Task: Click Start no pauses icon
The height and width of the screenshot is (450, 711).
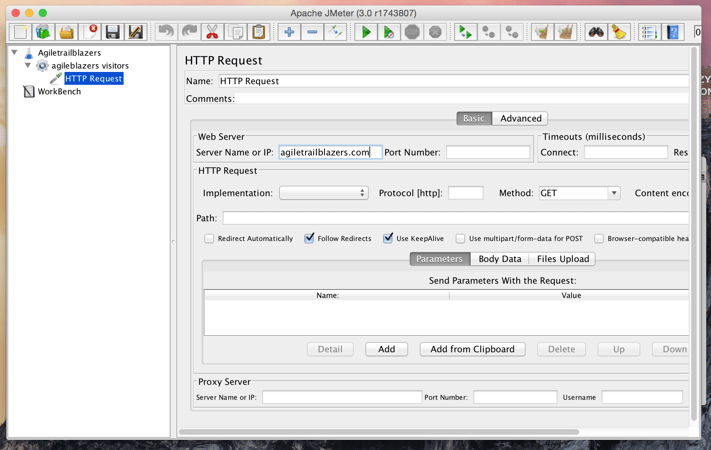Action: tap(389, 32)
